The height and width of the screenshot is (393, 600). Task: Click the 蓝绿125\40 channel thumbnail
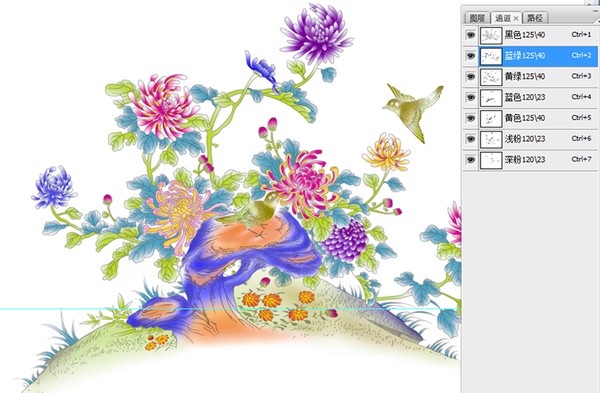click(491, 56)
